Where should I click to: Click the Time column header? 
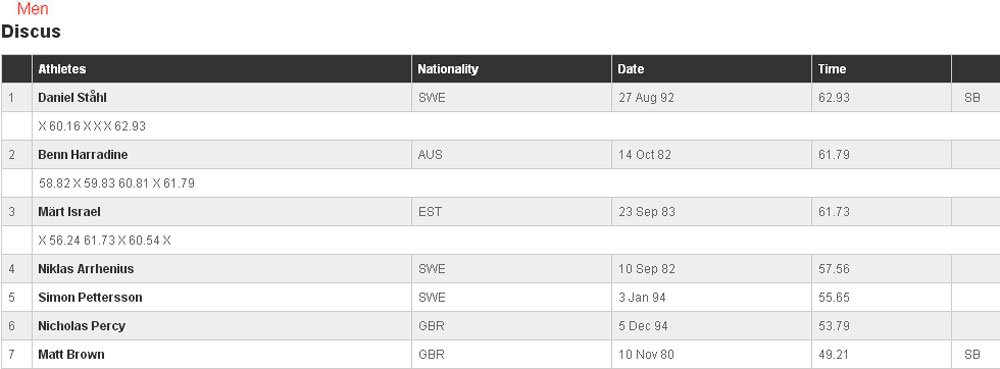pyautogui.click(x=832, y=69)
